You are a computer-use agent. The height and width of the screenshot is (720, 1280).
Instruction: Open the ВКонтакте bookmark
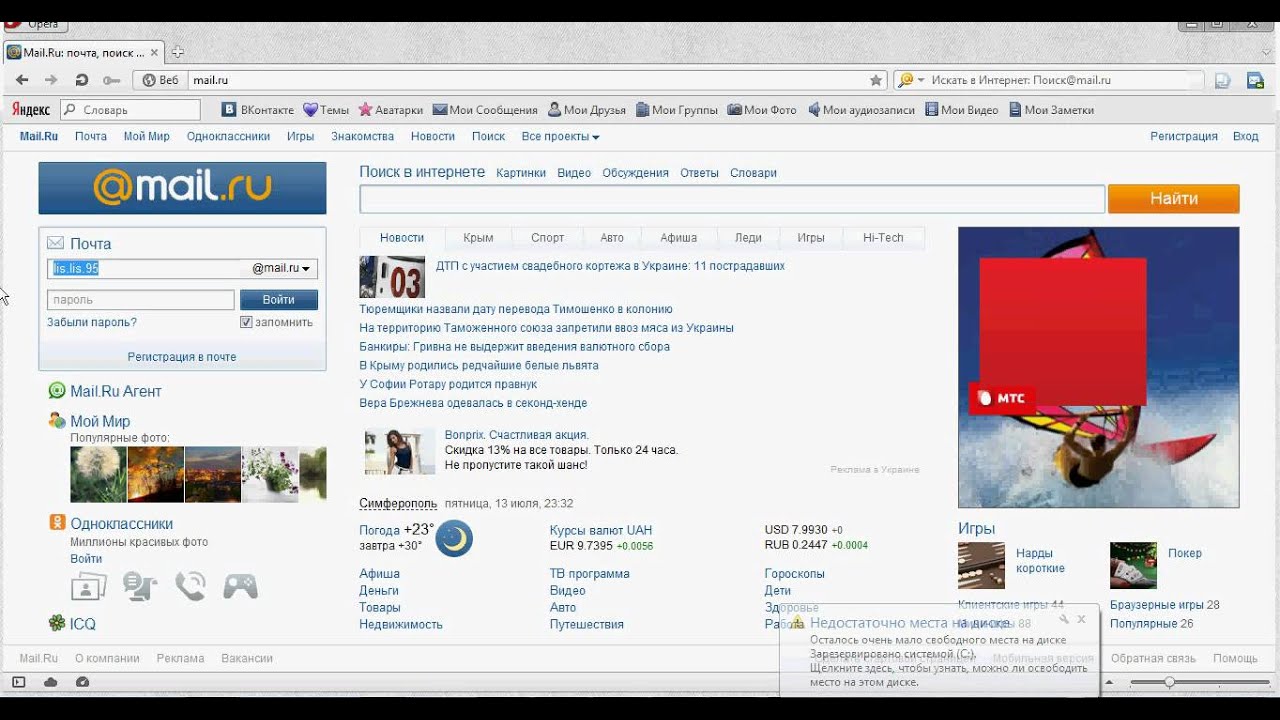258,110
